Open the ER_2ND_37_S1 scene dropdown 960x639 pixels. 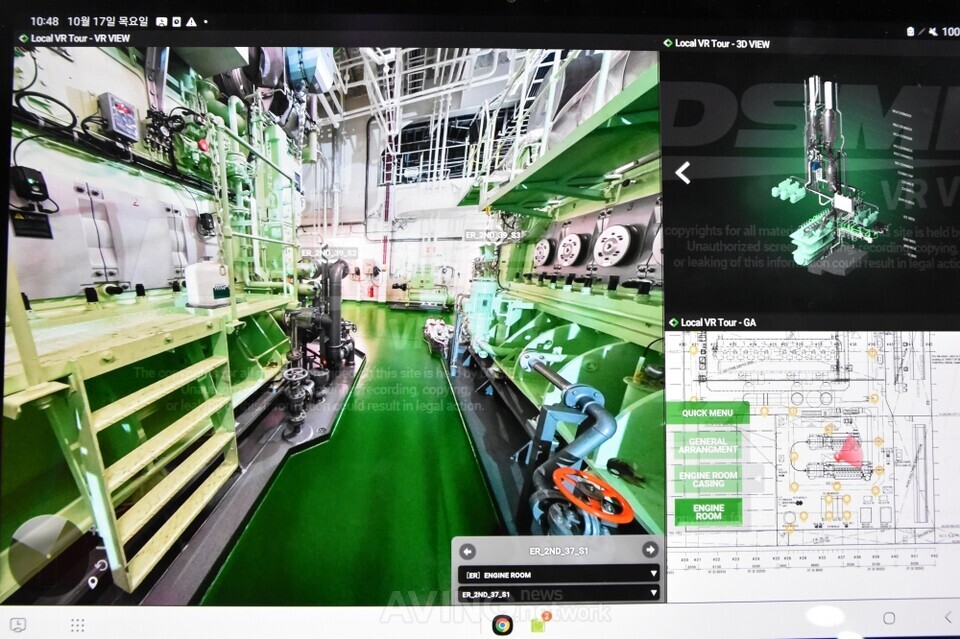click(x=558, y=594)
